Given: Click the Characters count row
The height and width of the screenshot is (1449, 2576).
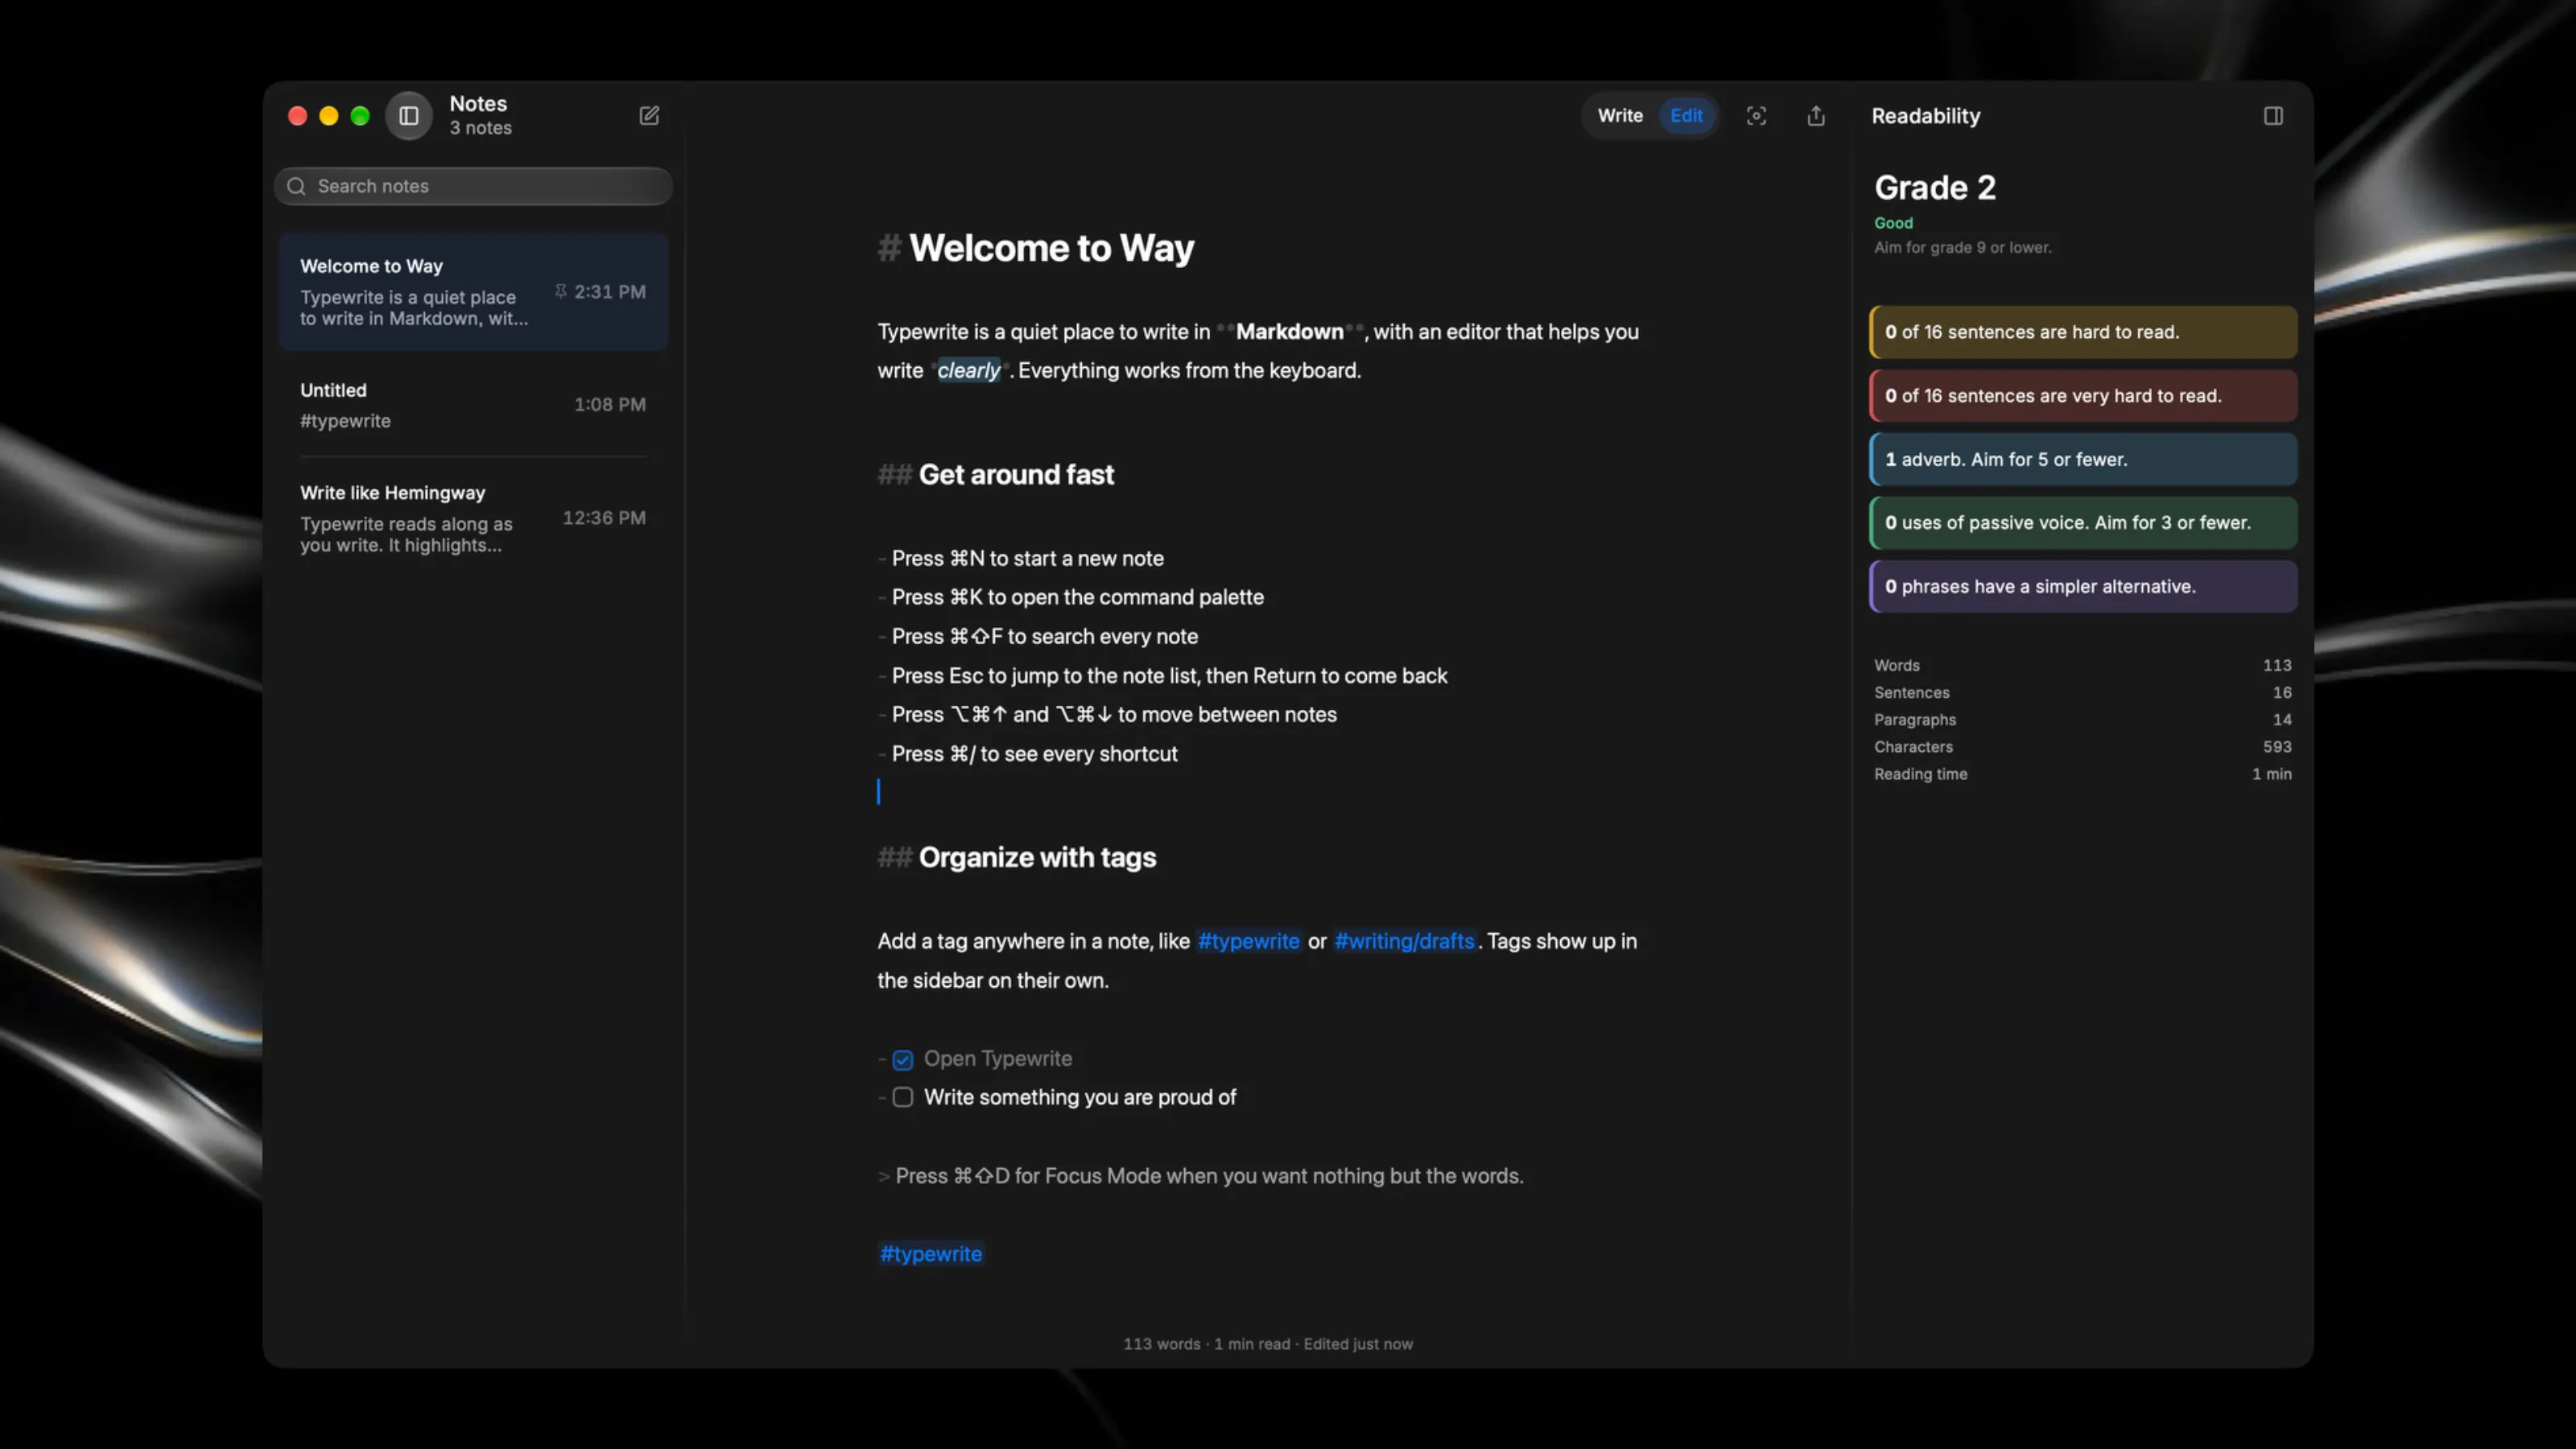Looking at the screenshot, I should point(2082,747).
